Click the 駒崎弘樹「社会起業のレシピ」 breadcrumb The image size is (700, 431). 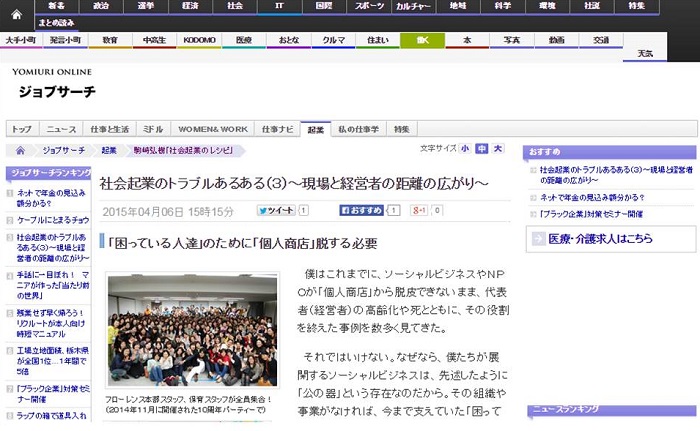click(183, 151)
